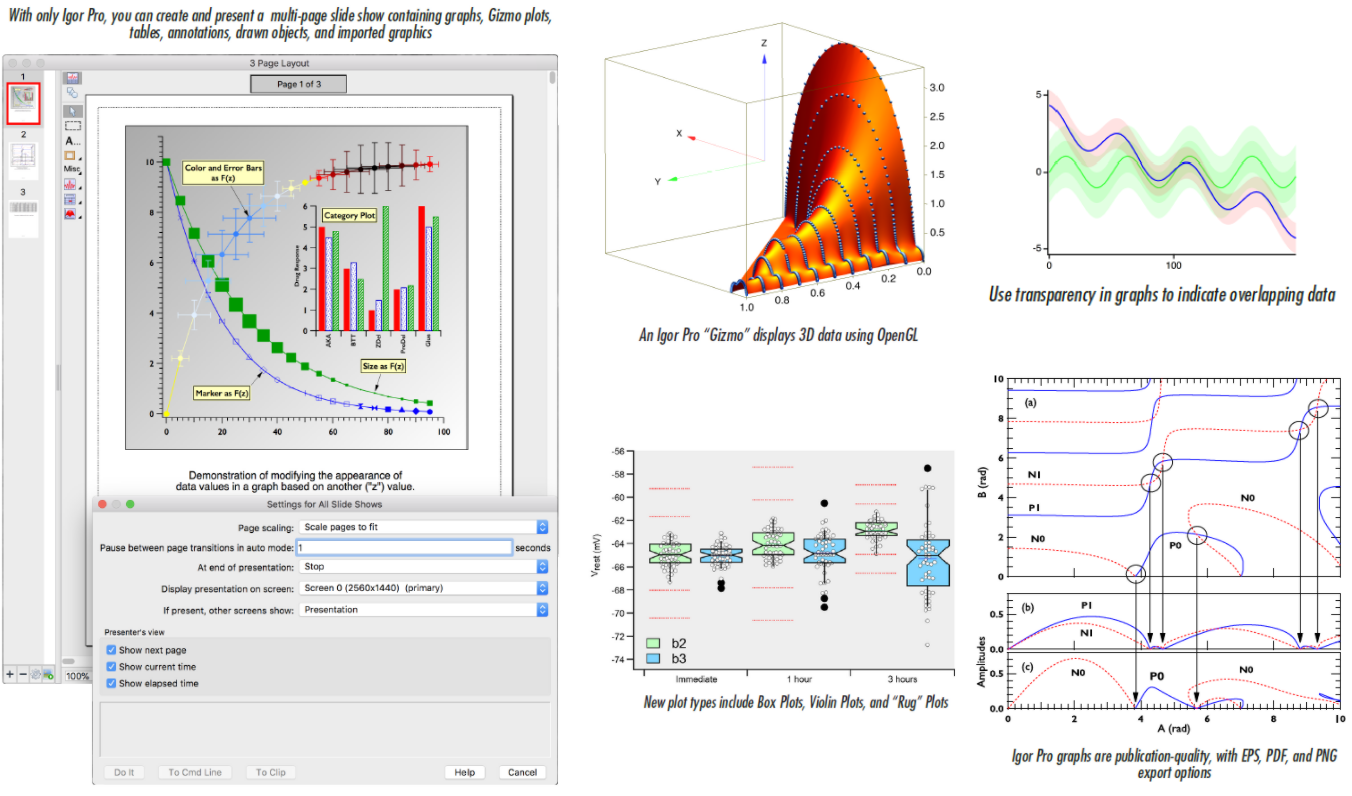The height and width of the screenshot is (796, 1352).
Task: Click the frame tool icon
Action: click(71, 155)
